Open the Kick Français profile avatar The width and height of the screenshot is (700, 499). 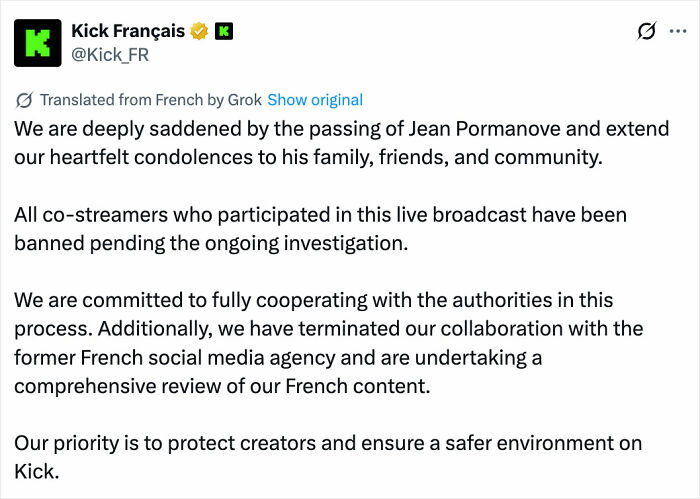point(38,43)
